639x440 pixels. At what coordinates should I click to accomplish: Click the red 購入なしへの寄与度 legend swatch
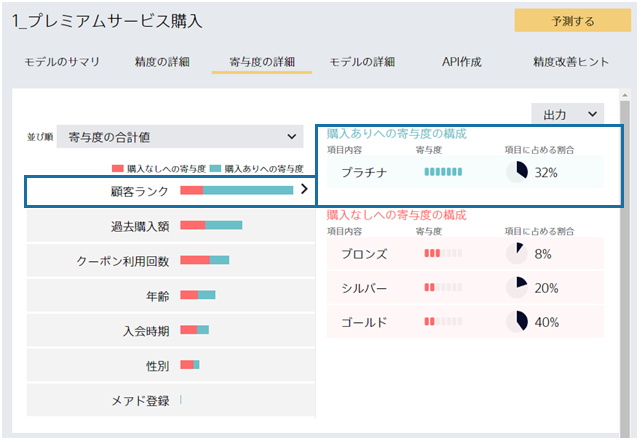(x=117, y=168)
